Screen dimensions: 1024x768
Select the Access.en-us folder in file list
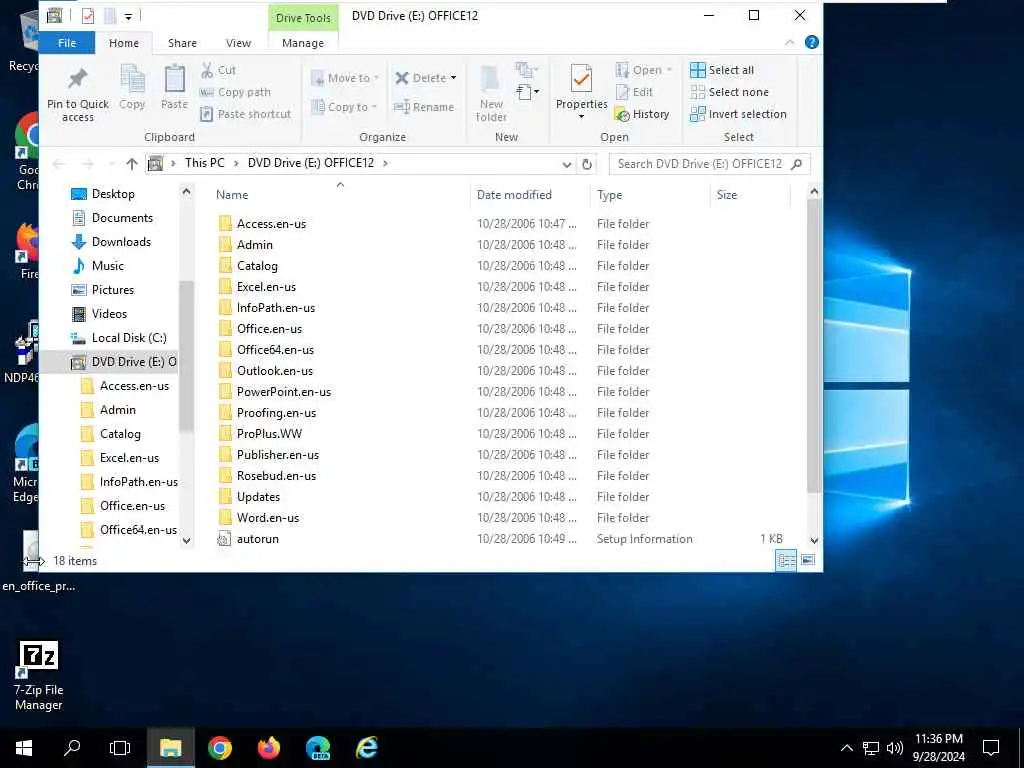point(271,224)
